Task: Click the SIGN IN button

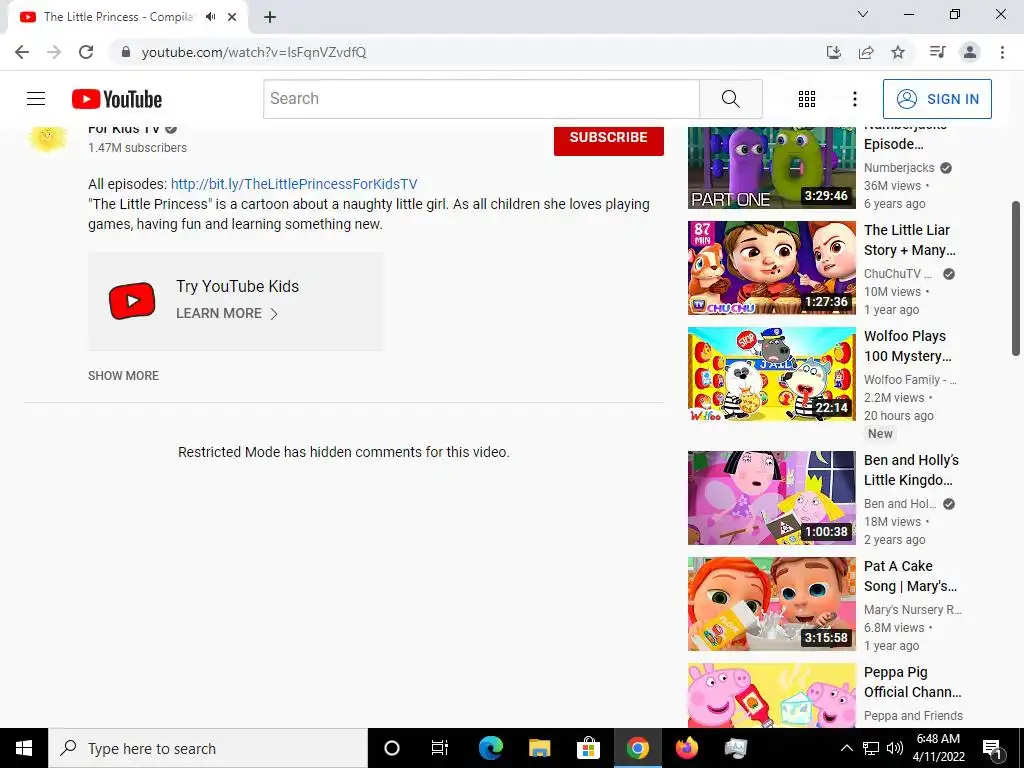Action: pyautogui.click(x=937, y=99)
